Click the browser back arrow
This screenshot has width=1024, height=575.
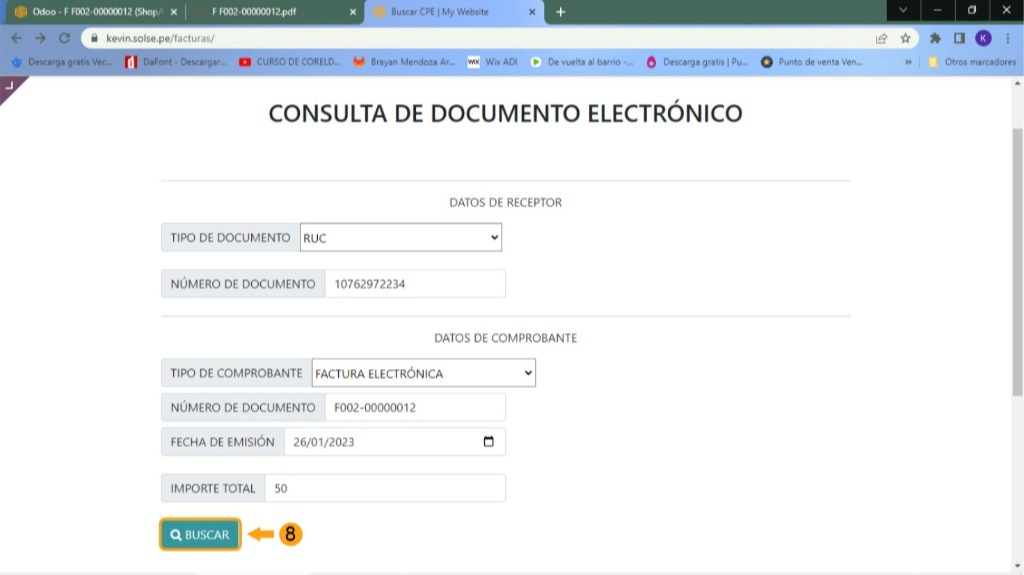coord(15,38)
